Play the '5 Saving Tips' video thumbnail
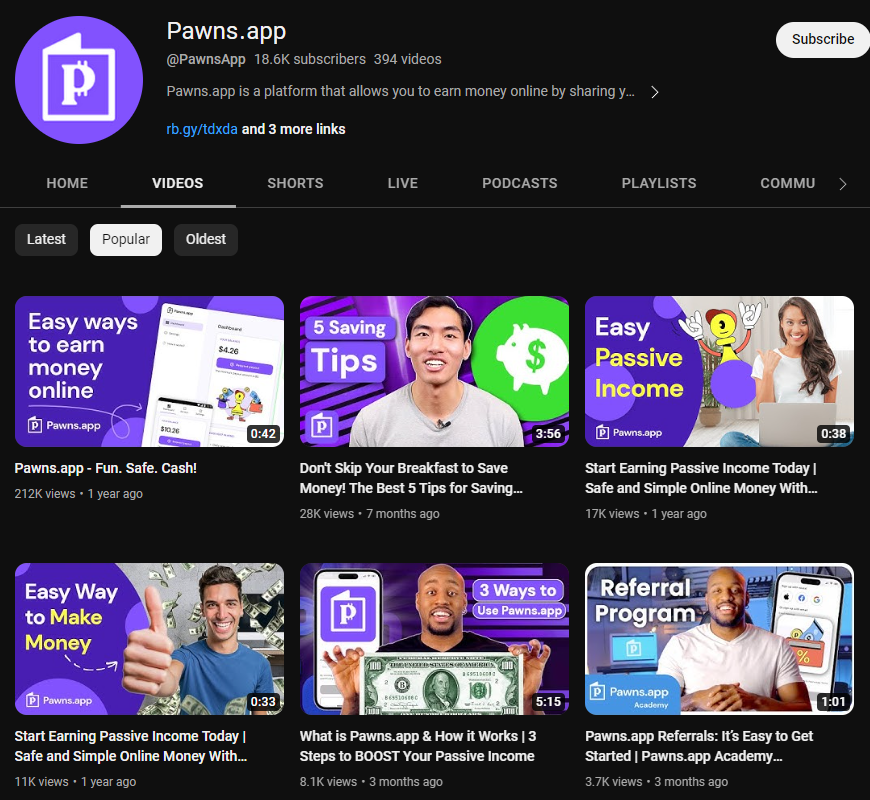This screenshot has height=800, width=870. [434, 371]
